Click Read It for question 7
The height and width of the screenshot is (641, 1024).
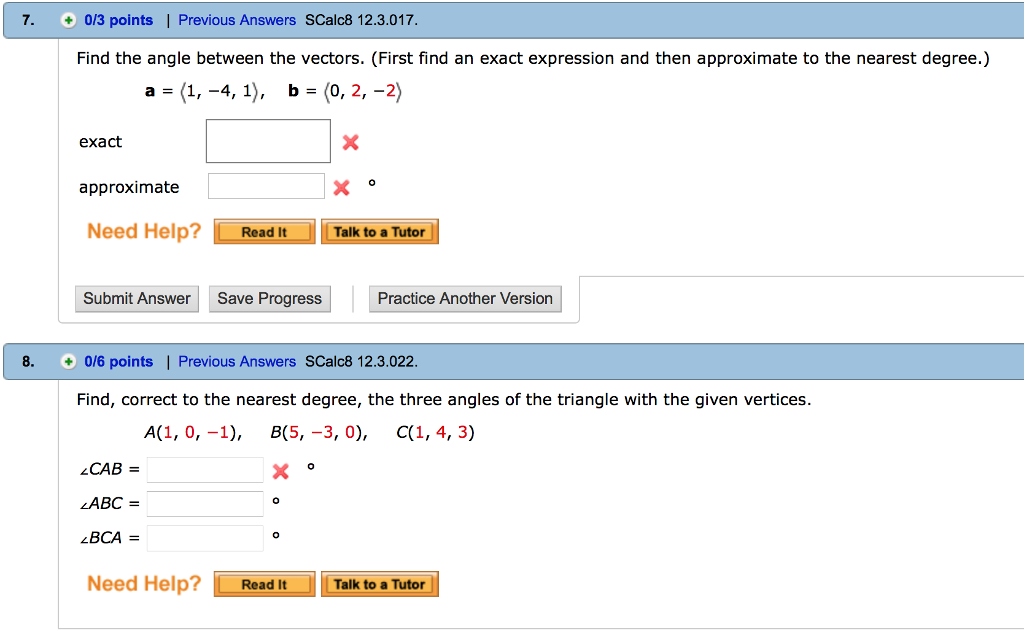coord(264,231)
